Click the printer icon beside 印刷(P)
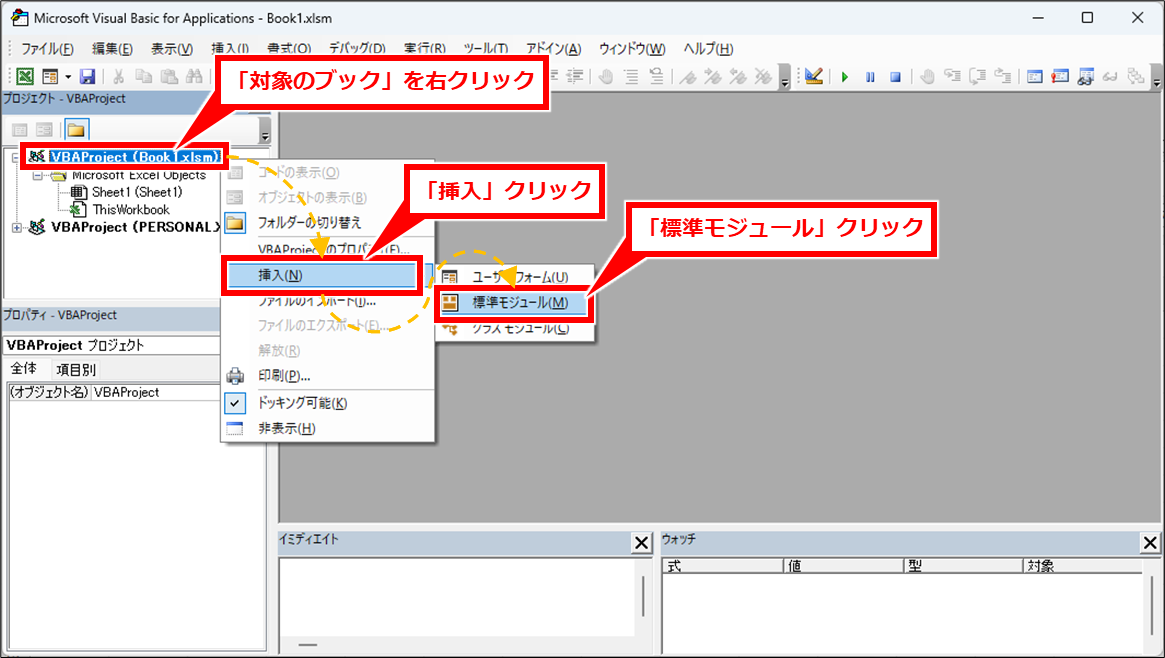 (x=235, y=376)
